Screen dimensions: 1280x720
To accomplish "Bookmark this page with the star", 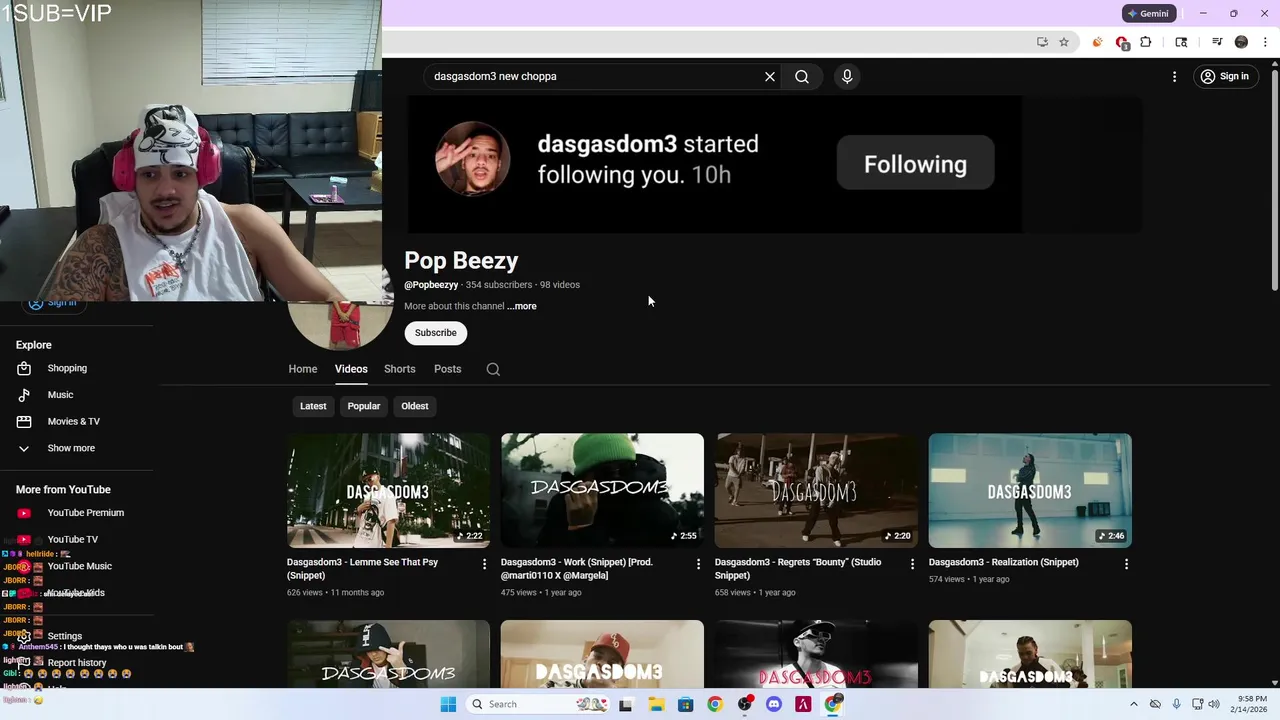I will pos(1064,42).
